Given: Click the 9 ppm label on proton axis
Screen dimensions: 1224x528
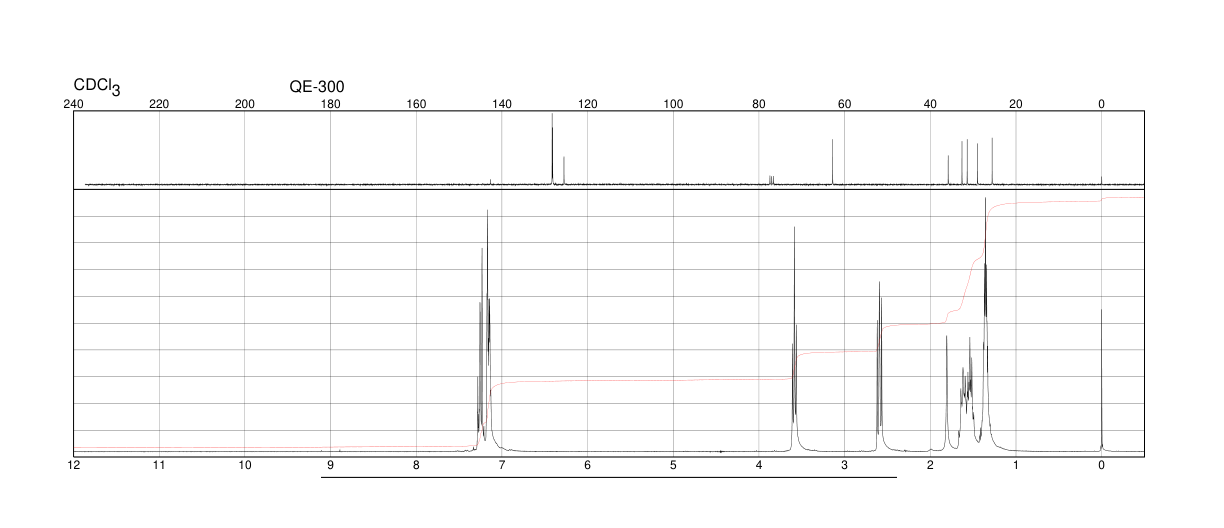Looking at the screenshot, I should coord(330,466).
